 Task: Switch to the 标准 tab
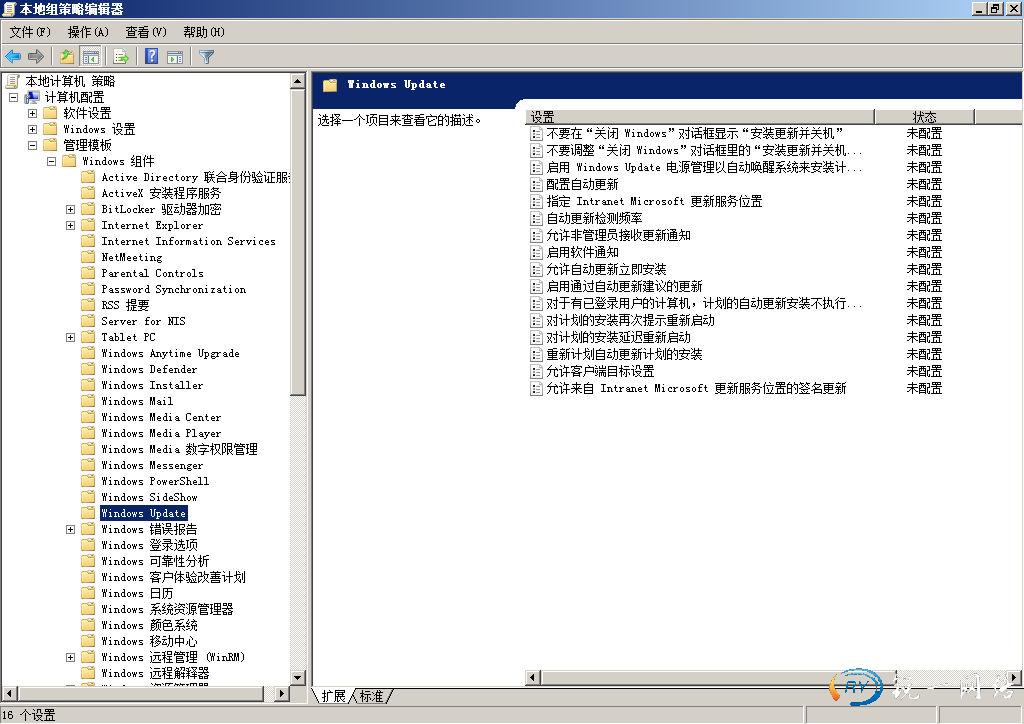click(372, 697)
